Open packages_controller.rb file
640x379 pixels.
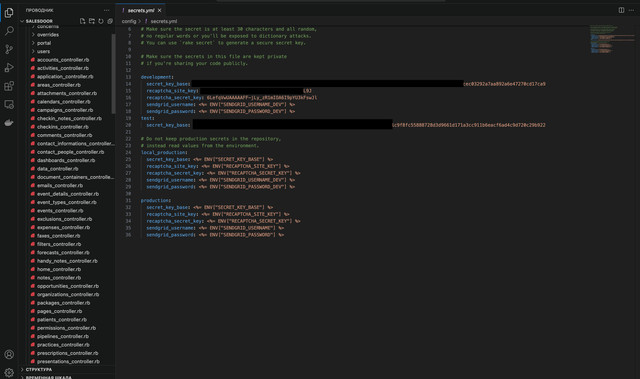click(x=63, y=303)
